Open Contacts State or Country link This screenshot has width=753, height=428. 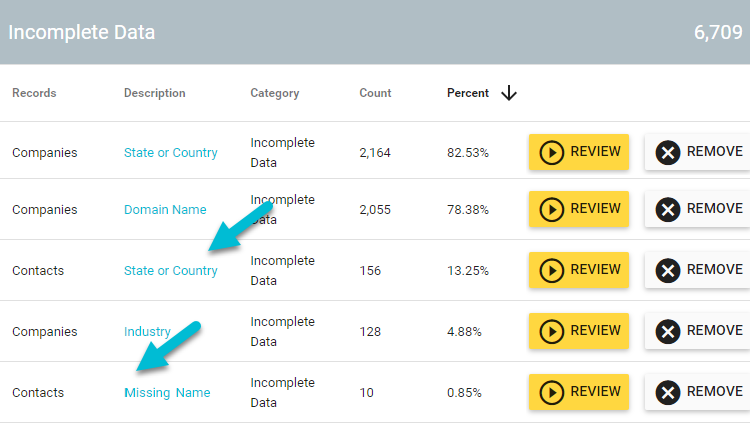pos(170,271)
